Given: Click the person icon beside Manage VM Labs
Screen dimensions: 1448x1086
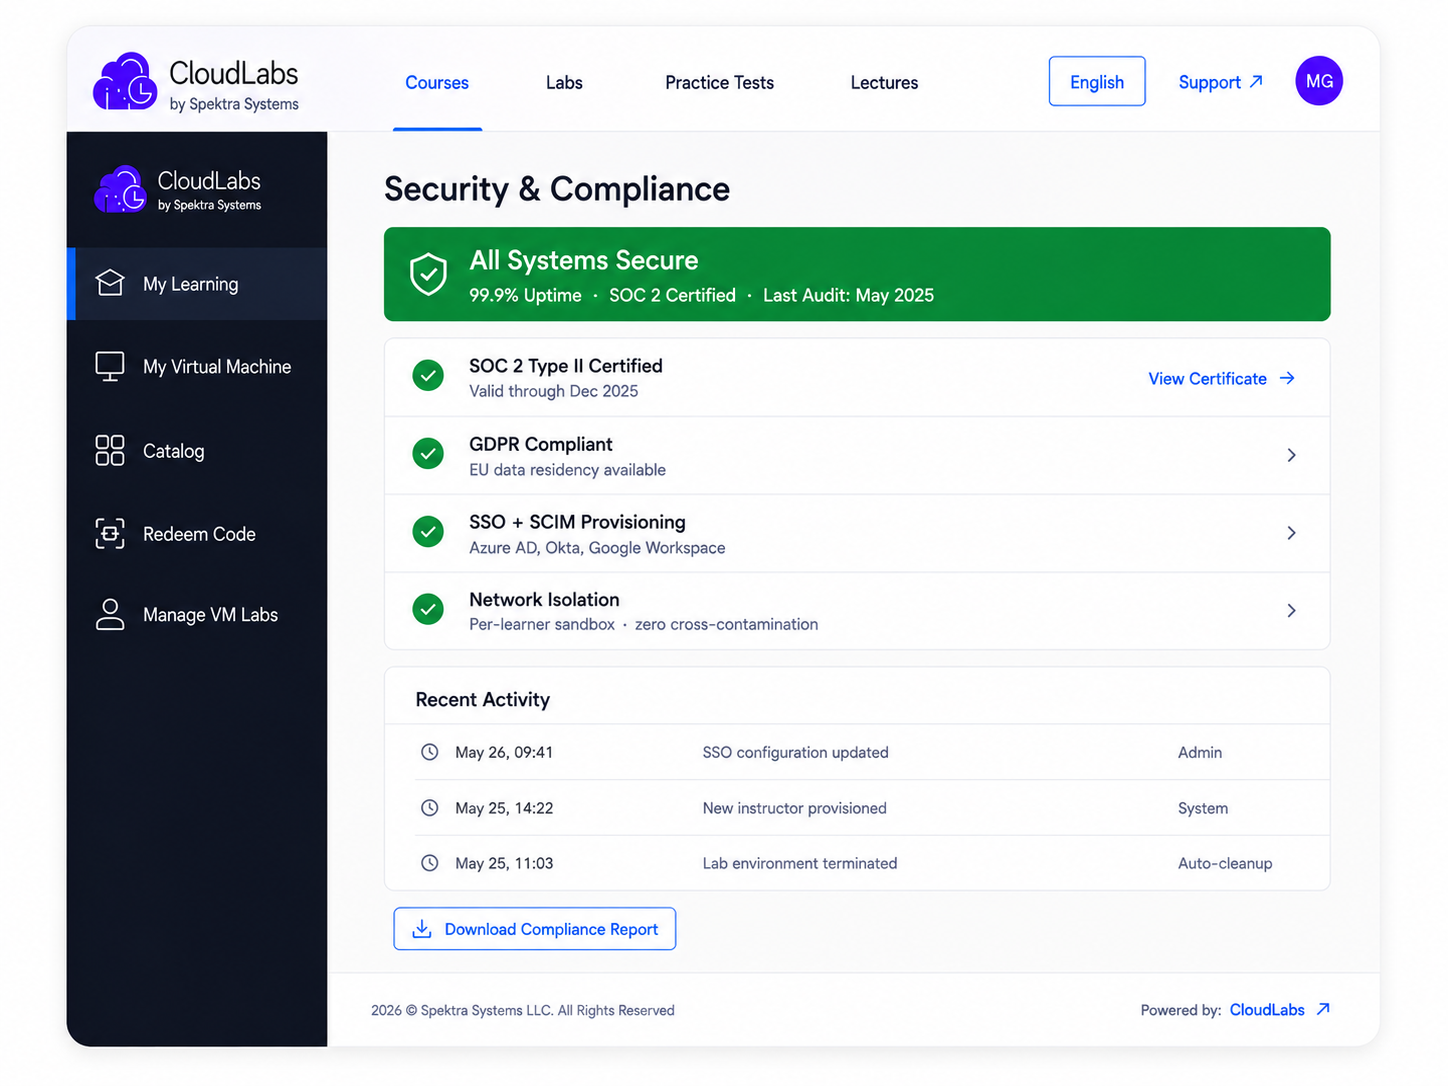Looking at the screenshot, I should (x=110, y=614).
